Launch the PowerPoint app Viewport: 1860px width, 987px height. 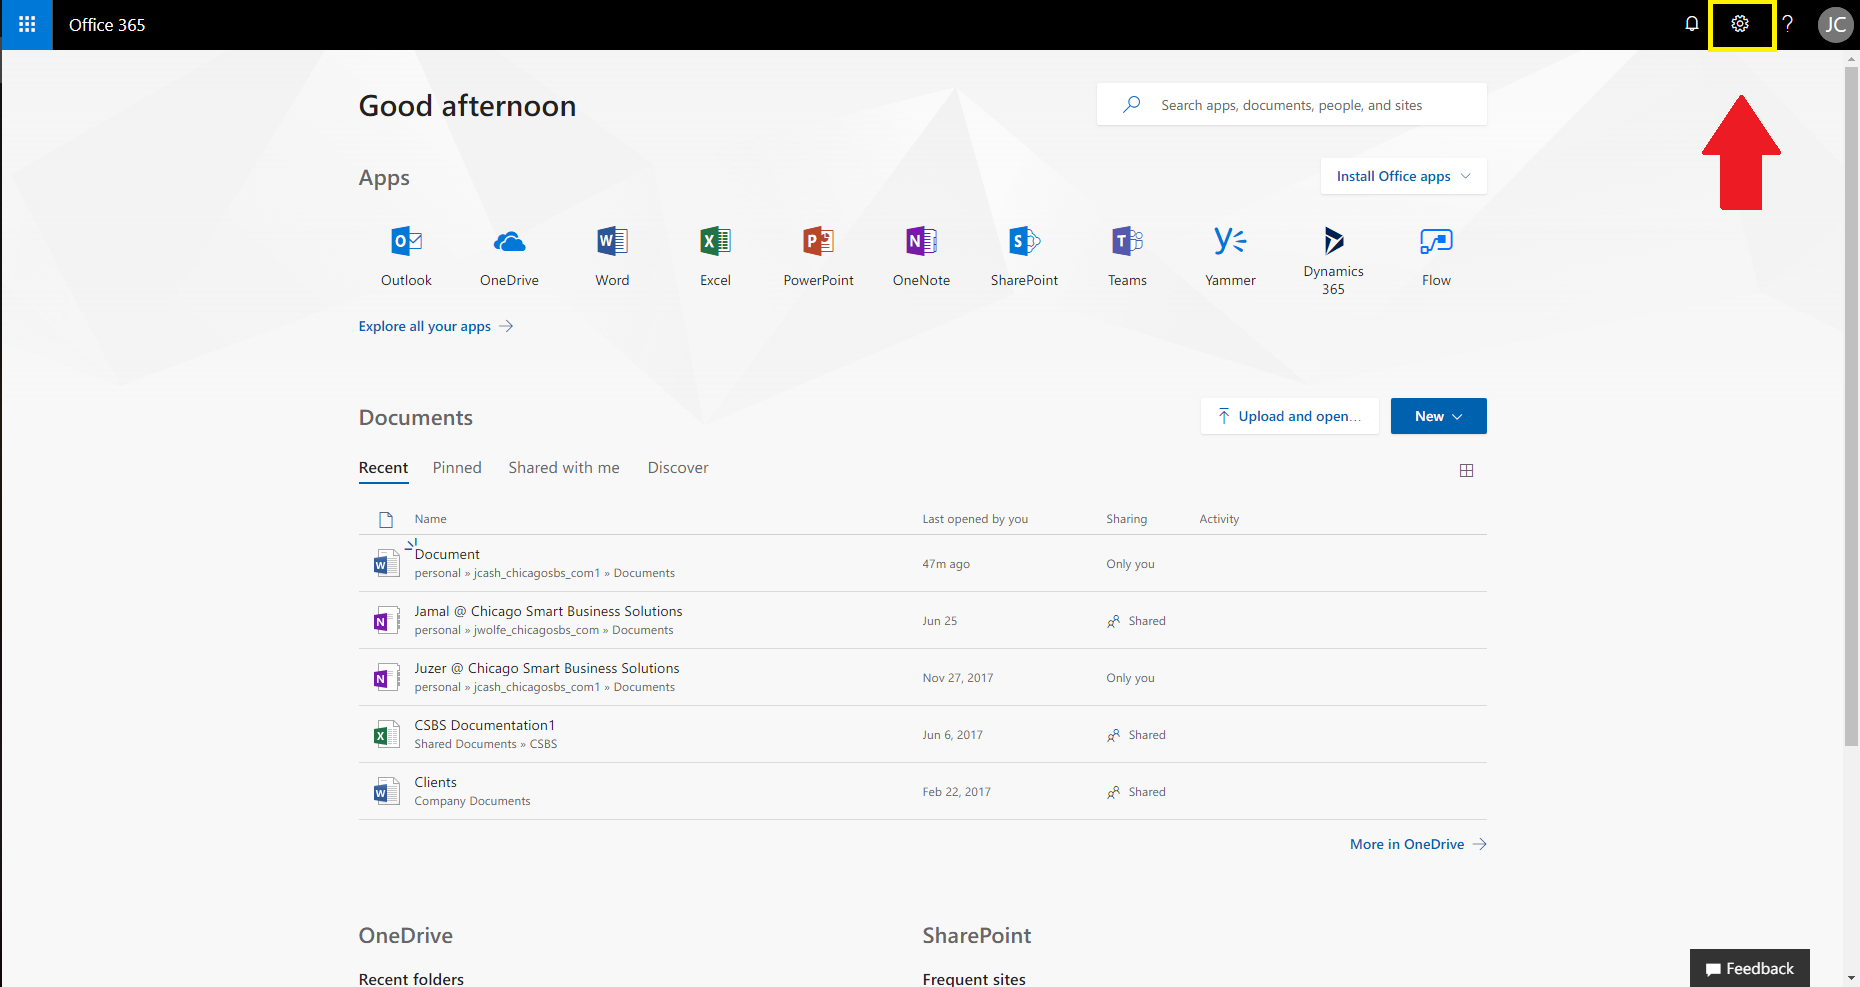tap(818, 256)
